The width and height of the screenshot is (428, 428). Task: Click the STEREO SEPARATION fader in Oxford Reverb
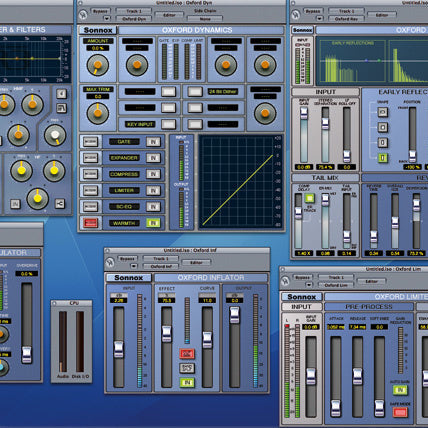coord(325,123)
